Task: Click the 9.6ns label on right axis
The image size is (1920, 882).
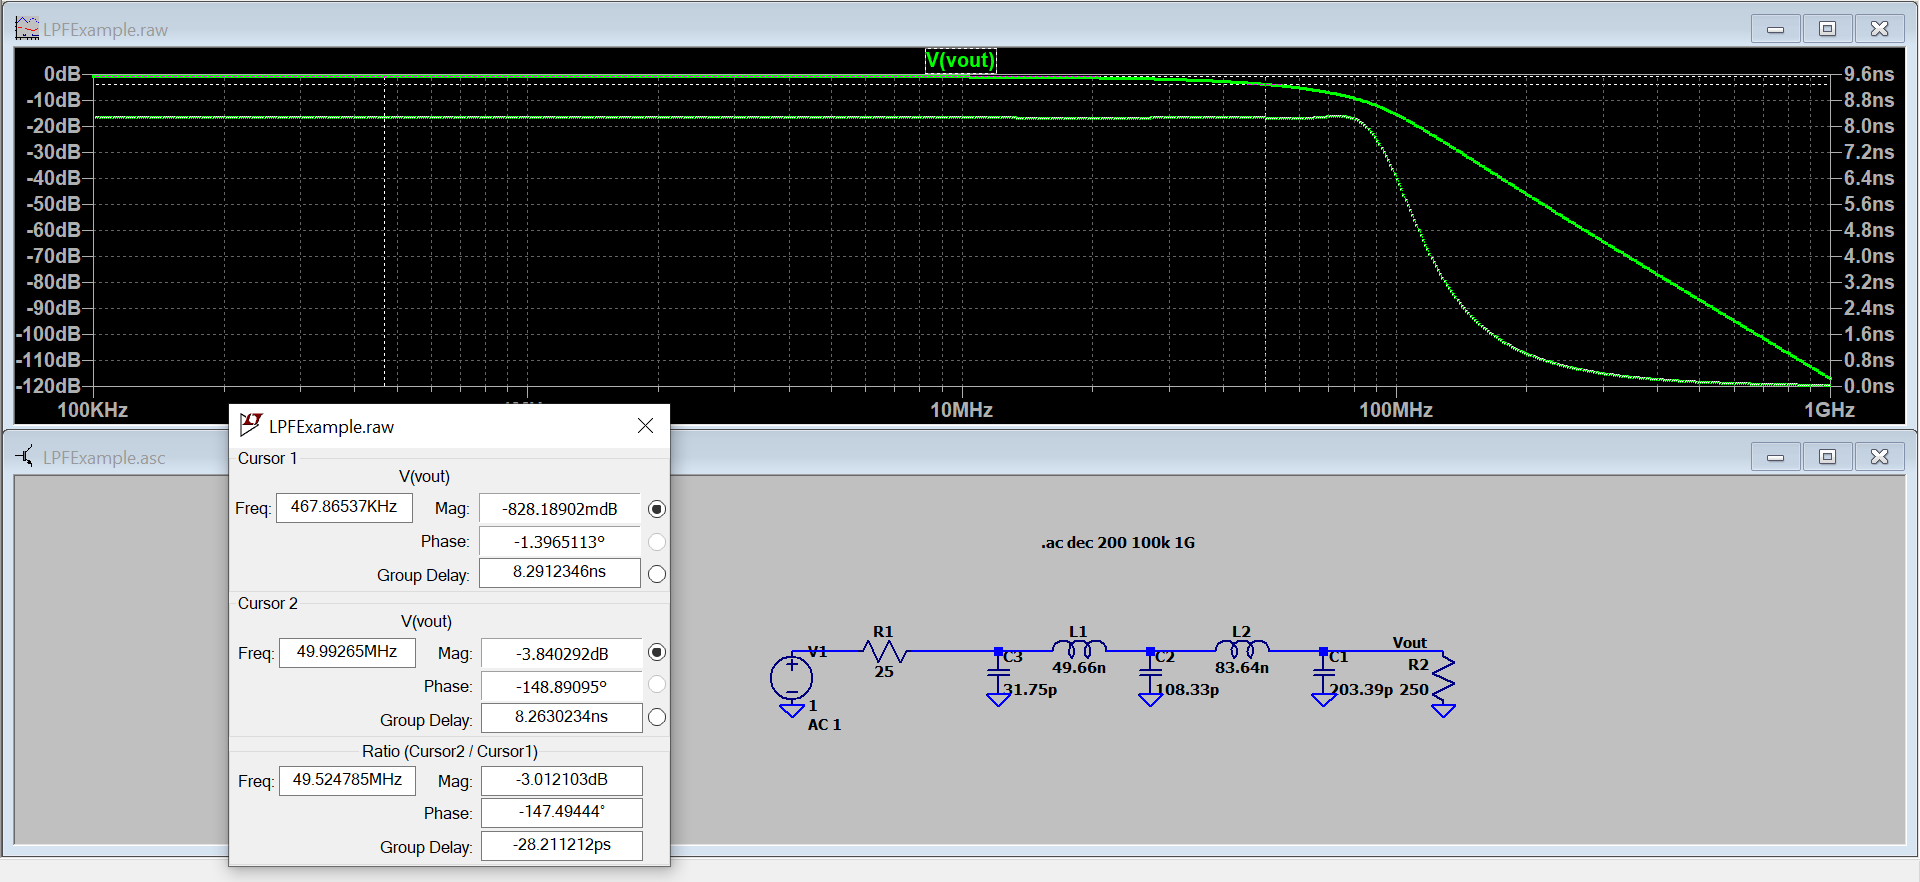Action: tap(1869, 74)
